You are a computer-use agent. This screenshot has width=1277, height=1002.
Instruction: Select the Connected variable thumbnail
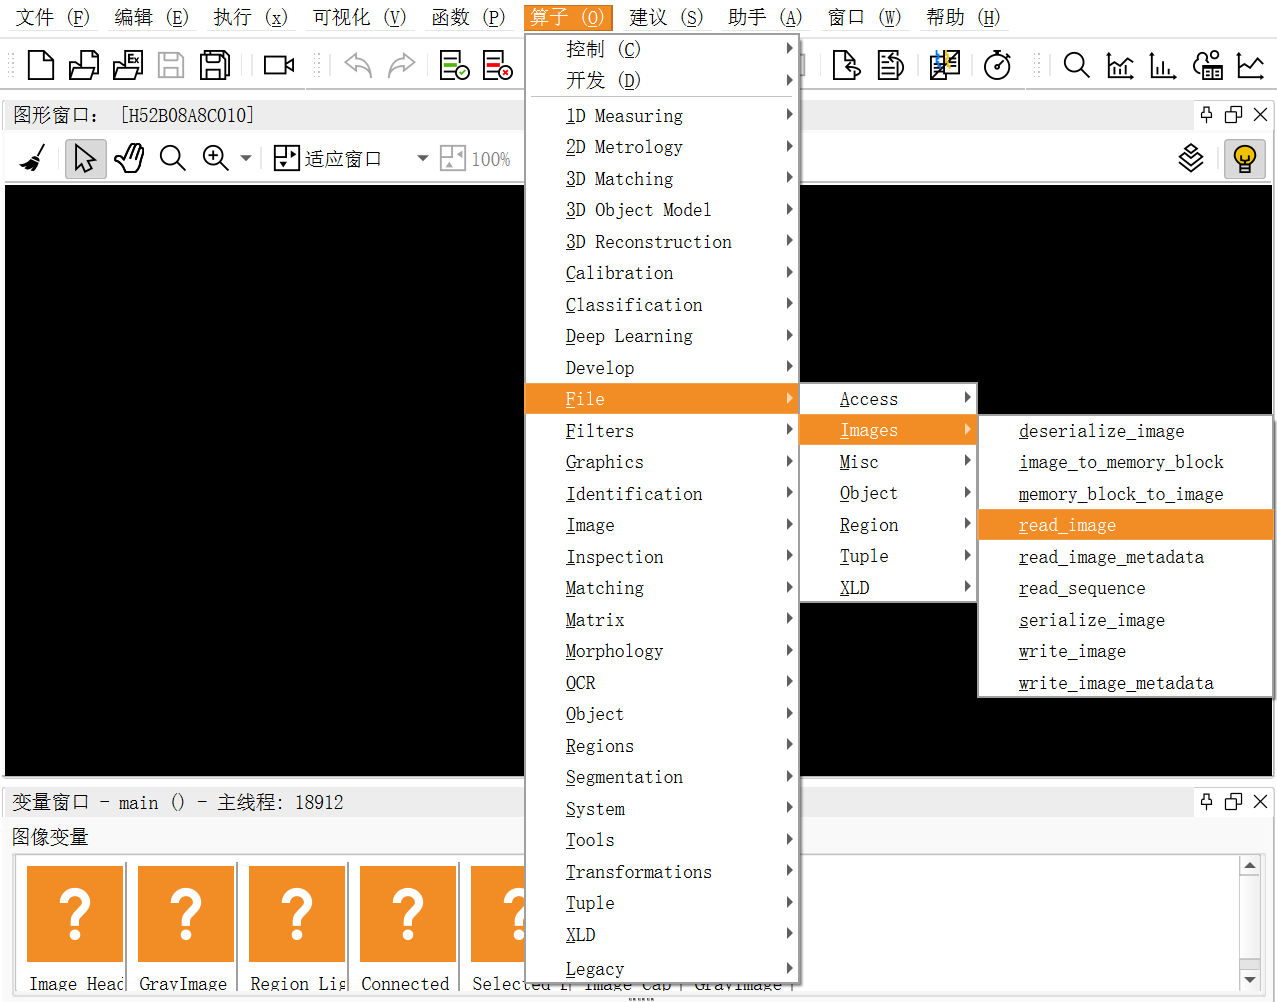(x=408, y=914)
